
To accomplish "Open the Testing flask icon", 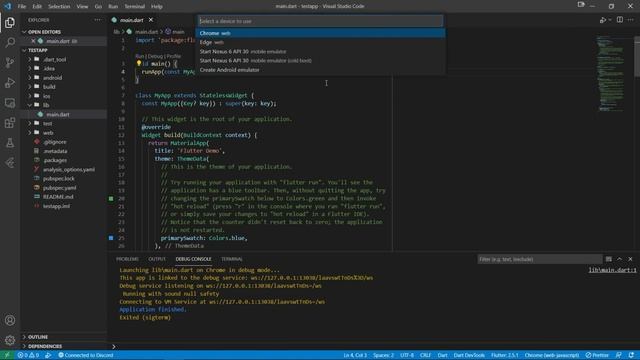I will [x=10, y=142].
